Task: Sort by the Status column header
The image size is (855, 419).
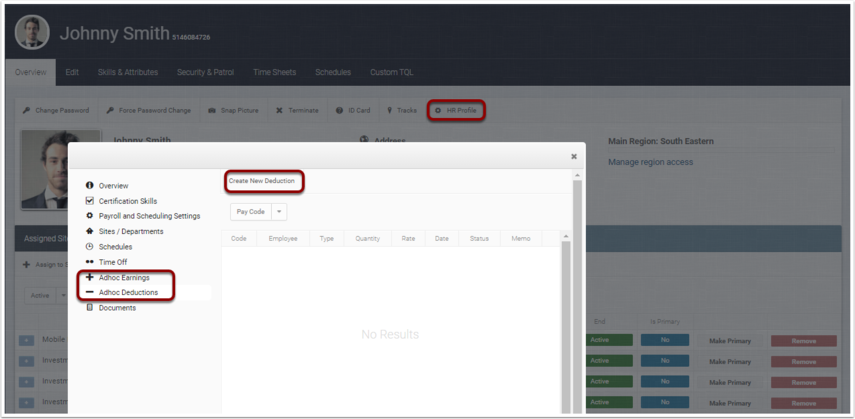Action: click(x=479, y=238)
